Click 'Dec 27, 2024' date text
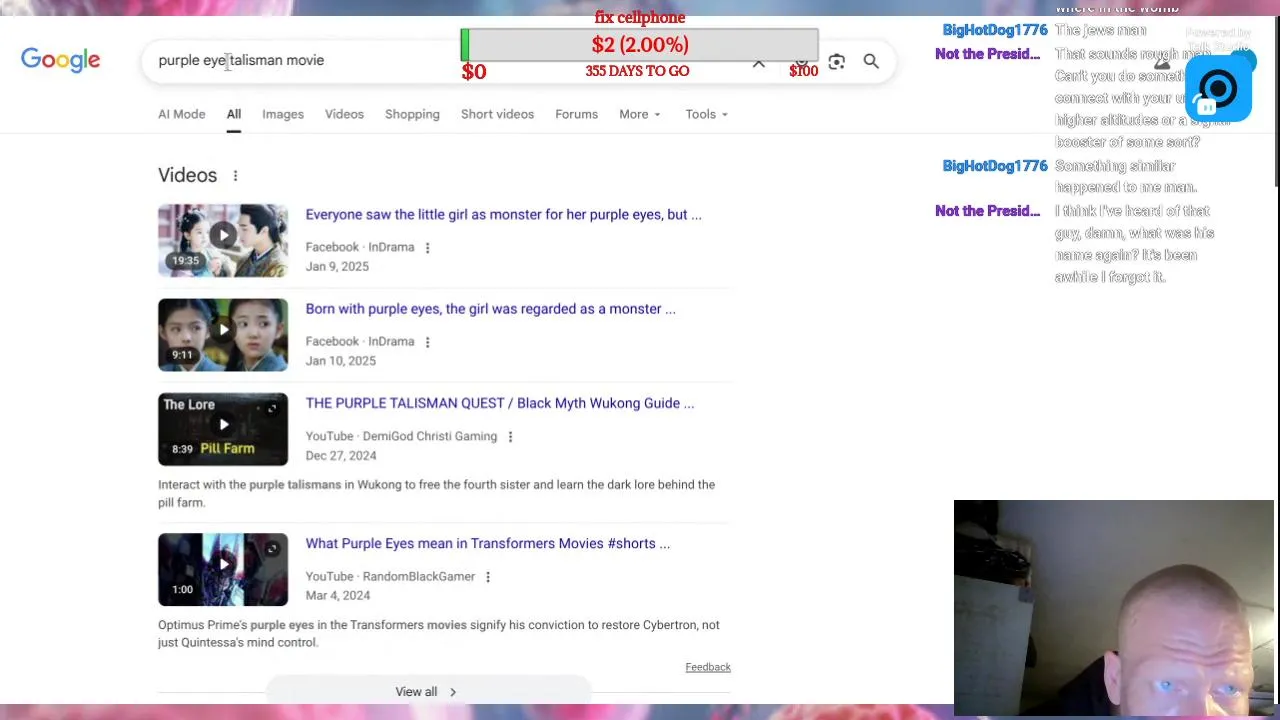Screen dimensions: 1280x720 pyautogui.click(x=341, y=455)
